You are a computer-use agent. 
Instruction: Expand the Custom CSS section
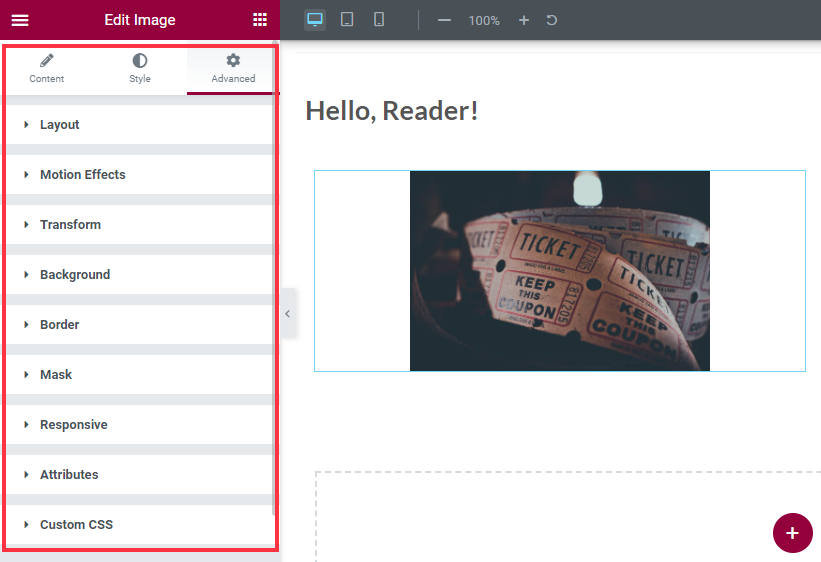tap(140, 524)
